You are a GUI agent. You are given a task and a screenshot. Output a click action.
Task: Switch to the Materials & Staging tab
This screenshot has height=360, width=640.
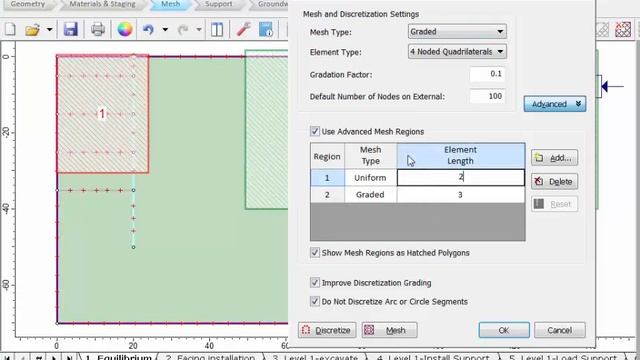click(102, 4)
